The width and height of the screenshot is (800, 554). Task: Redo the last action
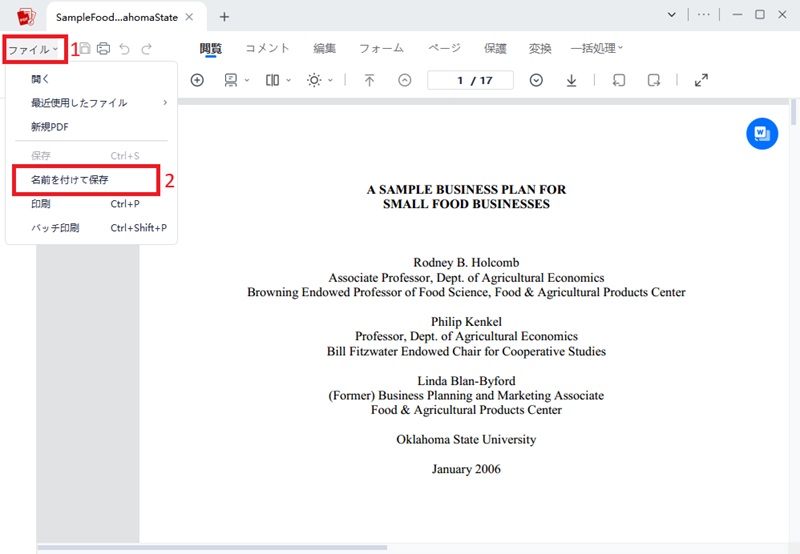click(x=146, y=49)
